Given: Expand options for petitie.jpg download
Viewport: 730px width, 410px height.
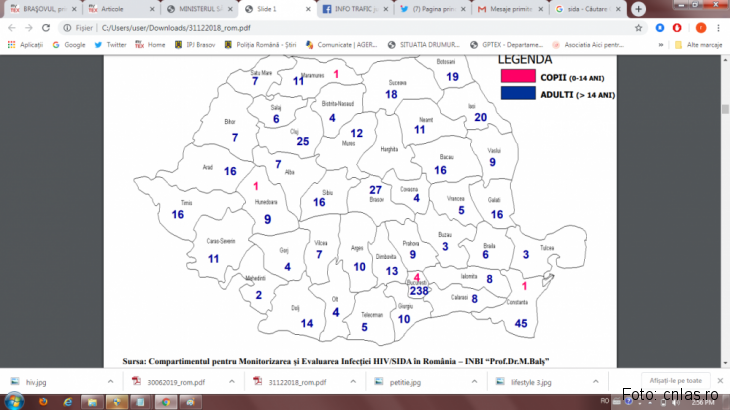Looking at the screenshot, I should click(474, 382).
